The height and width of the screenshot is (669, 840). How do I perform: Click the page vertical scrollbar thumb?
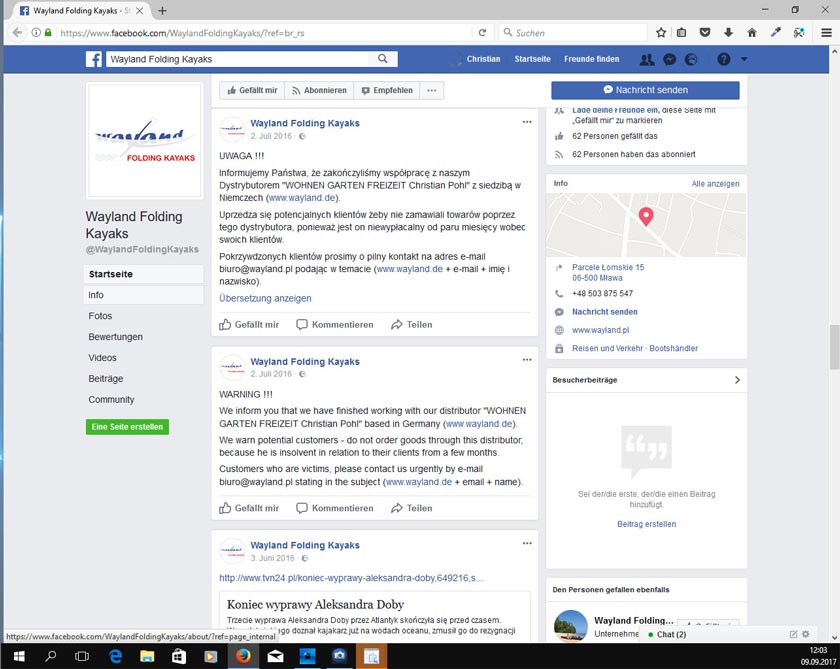pos(835,347)
